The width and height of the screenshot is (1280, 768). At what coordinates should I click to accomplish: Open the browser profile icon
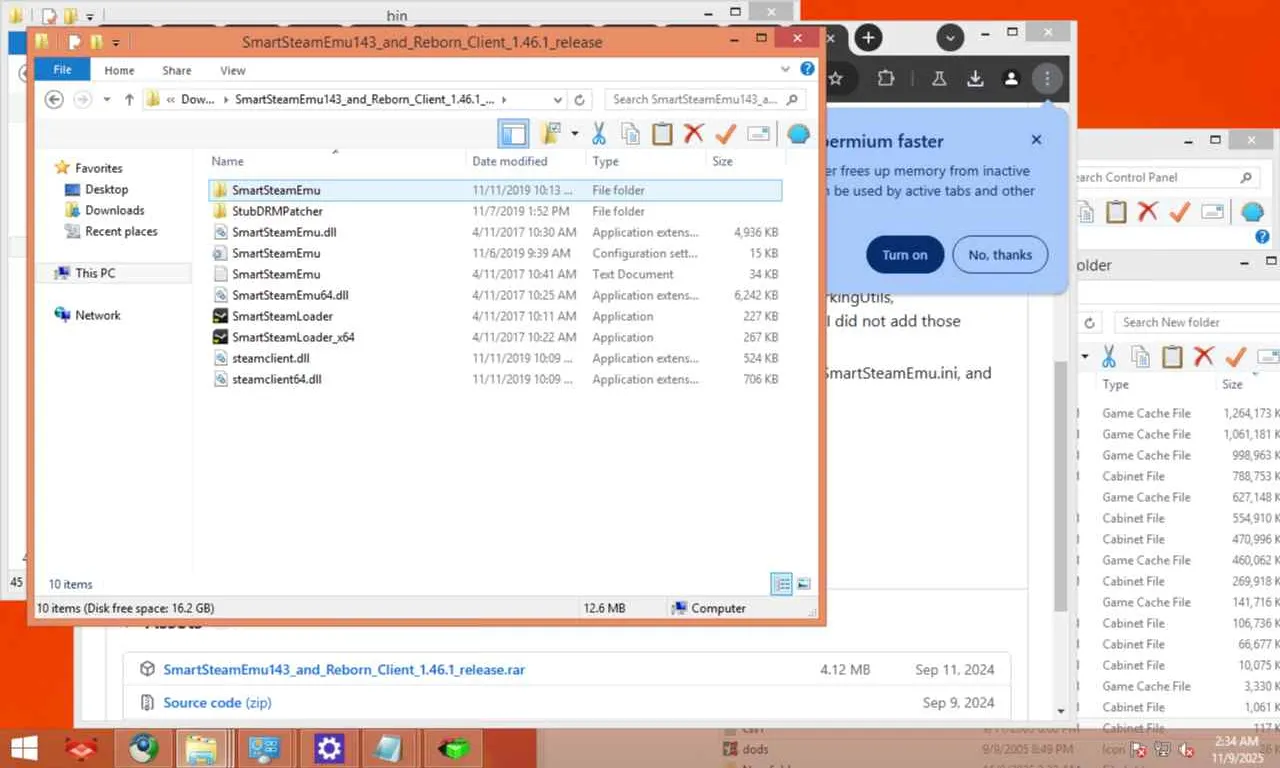click(1011, 78)
